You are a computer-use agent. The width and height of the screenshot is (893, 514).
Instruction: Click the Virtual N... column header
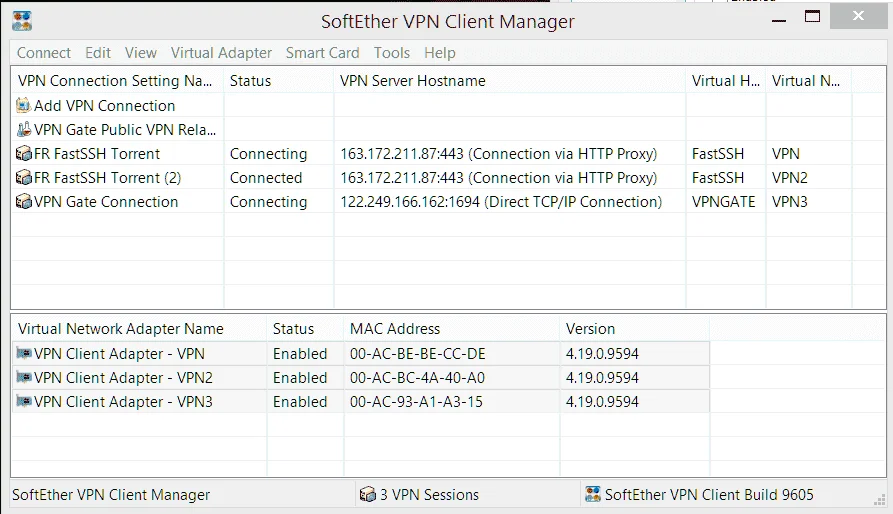(809, 81)
